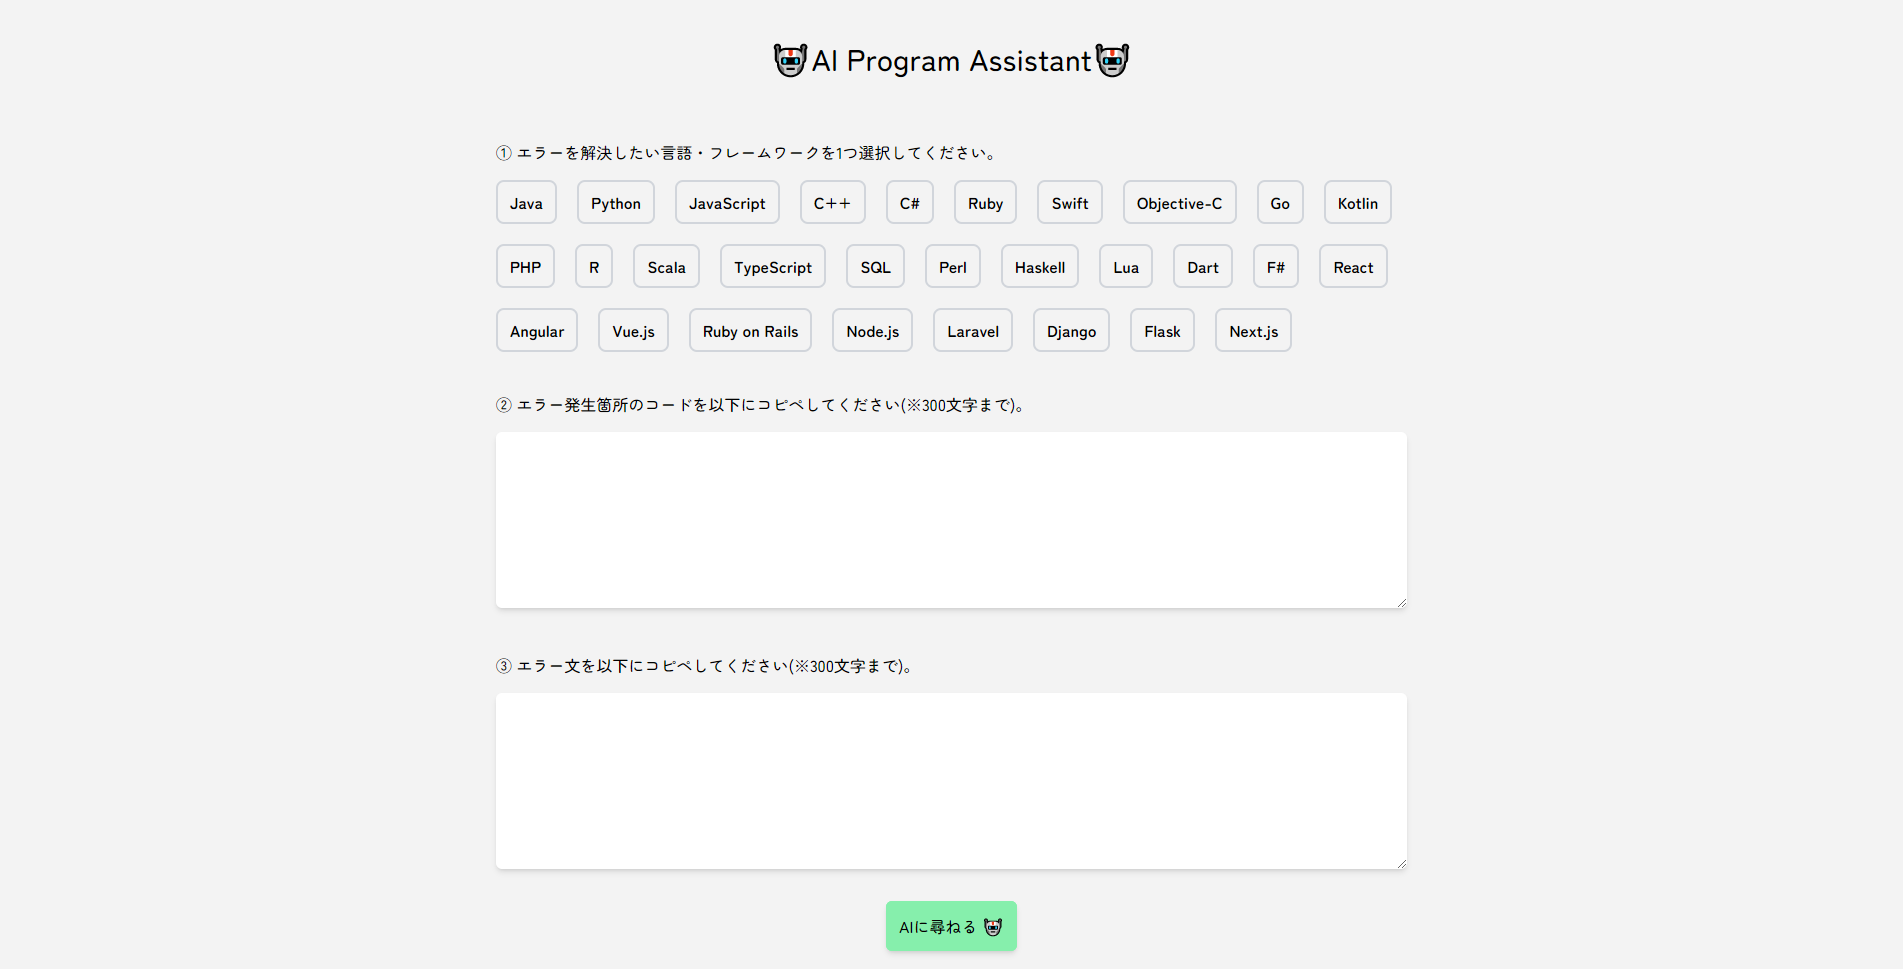Pick Kotlin as the language
The image size is (1903, 969).
pos(1357,203)
